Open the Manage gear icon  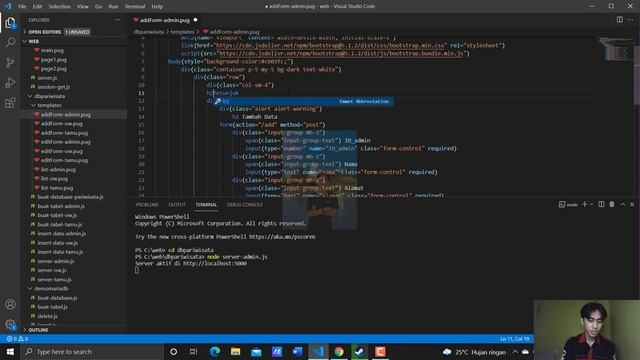pyautogui.click(x=10, y=324)
